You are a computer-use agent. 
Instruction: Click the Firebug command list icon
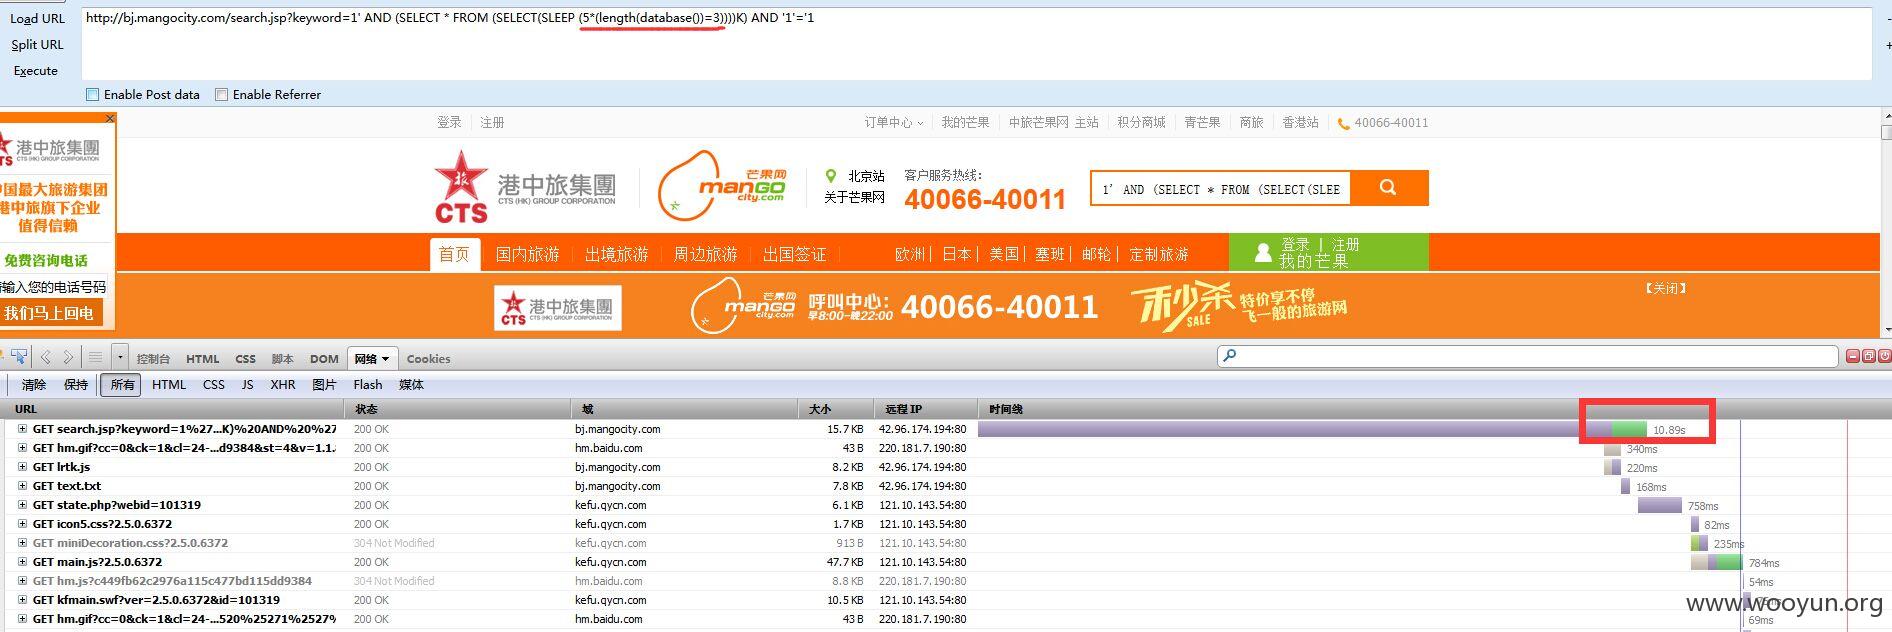point(95,357)
